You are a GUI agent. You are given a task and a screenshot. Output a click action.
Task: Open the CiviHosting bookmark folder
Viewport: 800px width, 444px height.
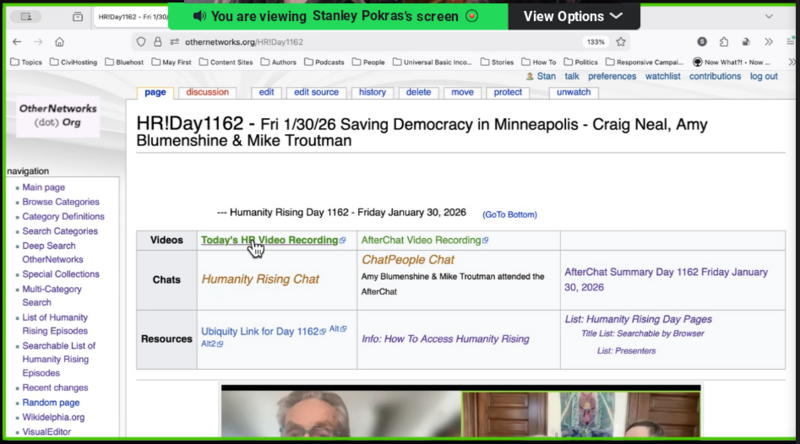click(x=73, y=62)
